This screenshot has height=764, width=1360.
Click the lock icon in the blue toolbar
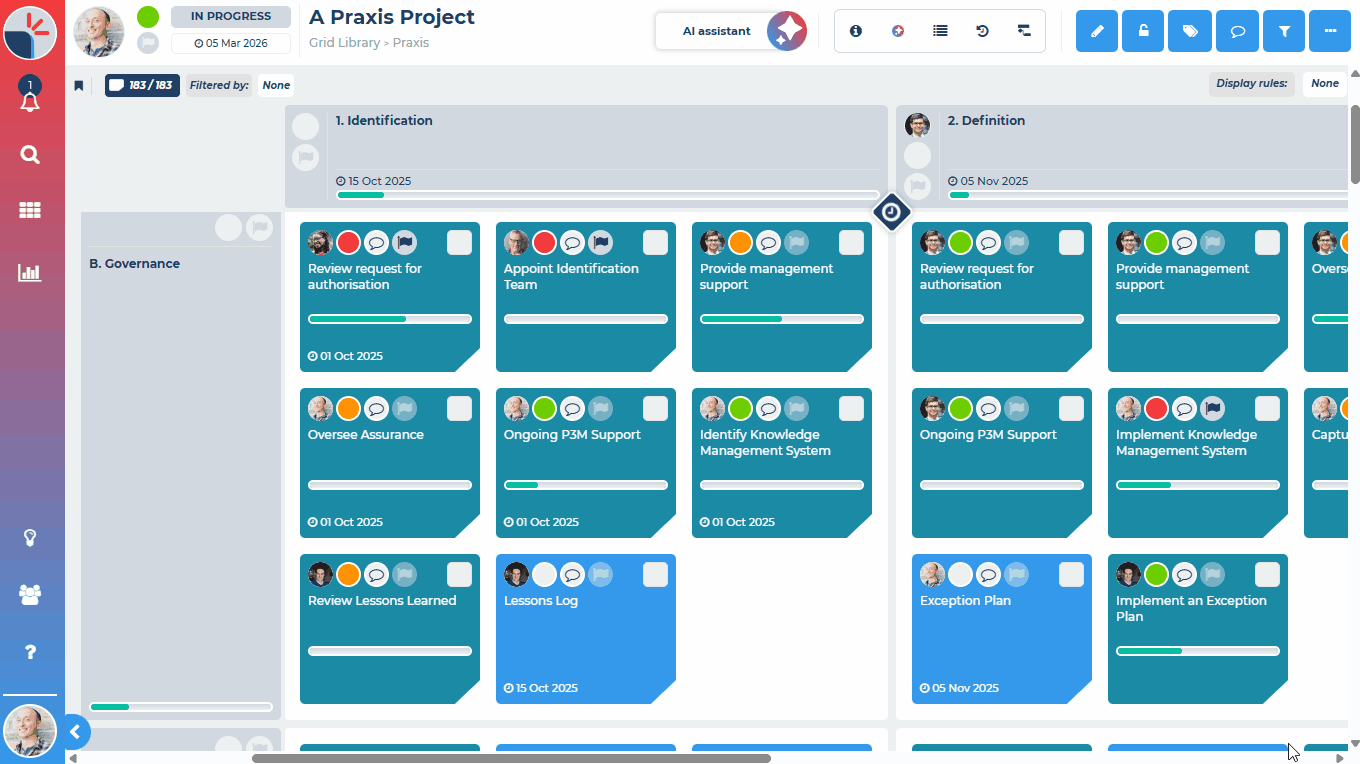click(x=1143, y=31)
